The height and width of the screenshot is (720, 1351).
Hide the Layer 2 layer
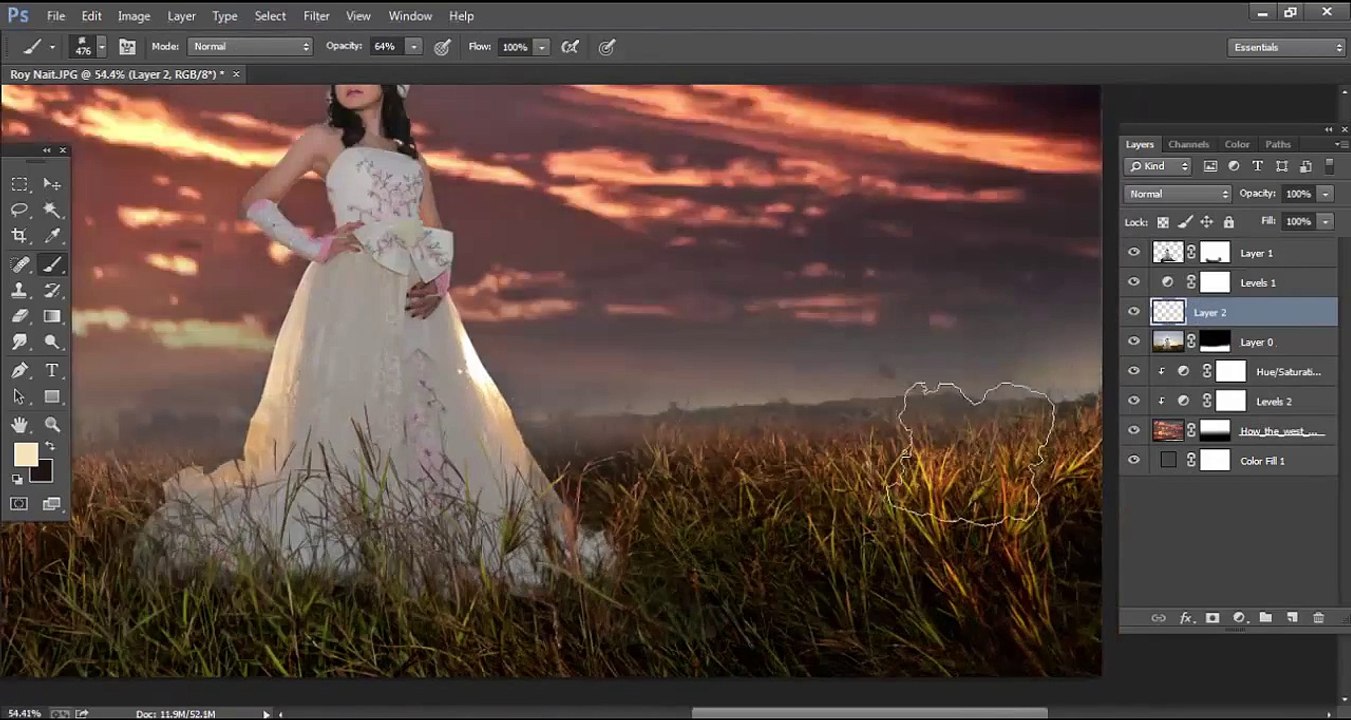point(1134,312)
